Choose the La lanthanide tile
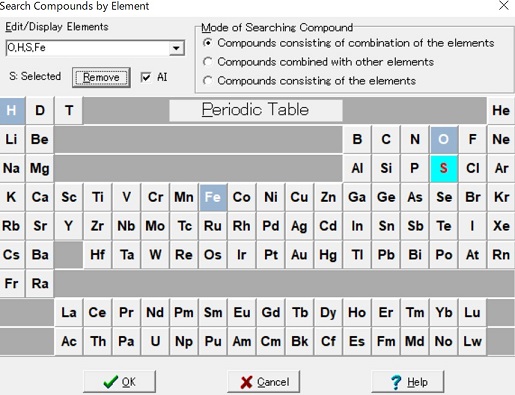 (69, 312)
